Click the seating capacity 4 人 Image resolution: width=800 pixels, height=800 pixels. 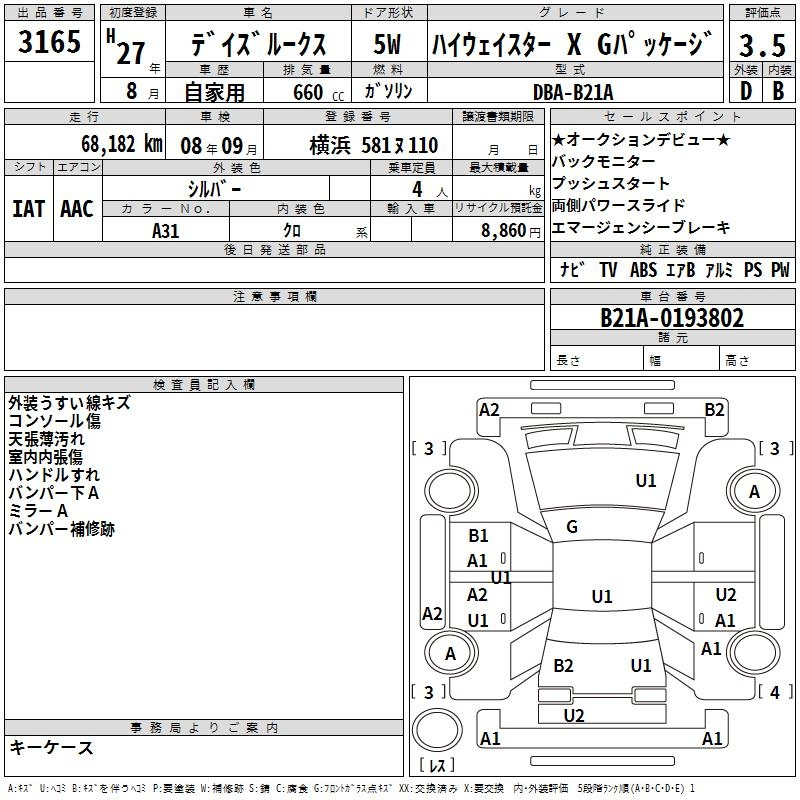(x=430, y=190)
